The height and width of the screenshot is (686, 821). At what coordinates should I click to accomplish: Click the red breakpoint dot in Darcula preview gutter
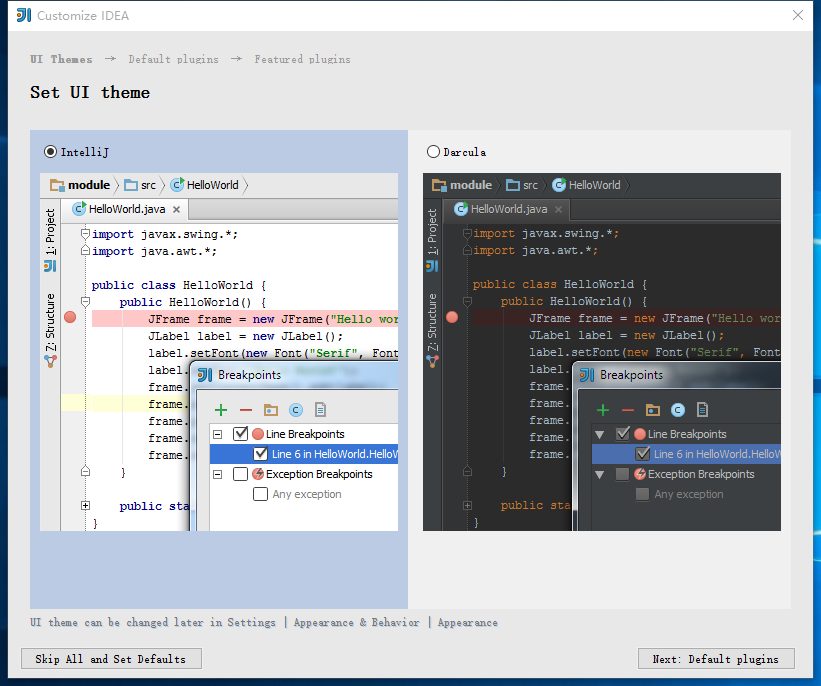pos(452,317)
